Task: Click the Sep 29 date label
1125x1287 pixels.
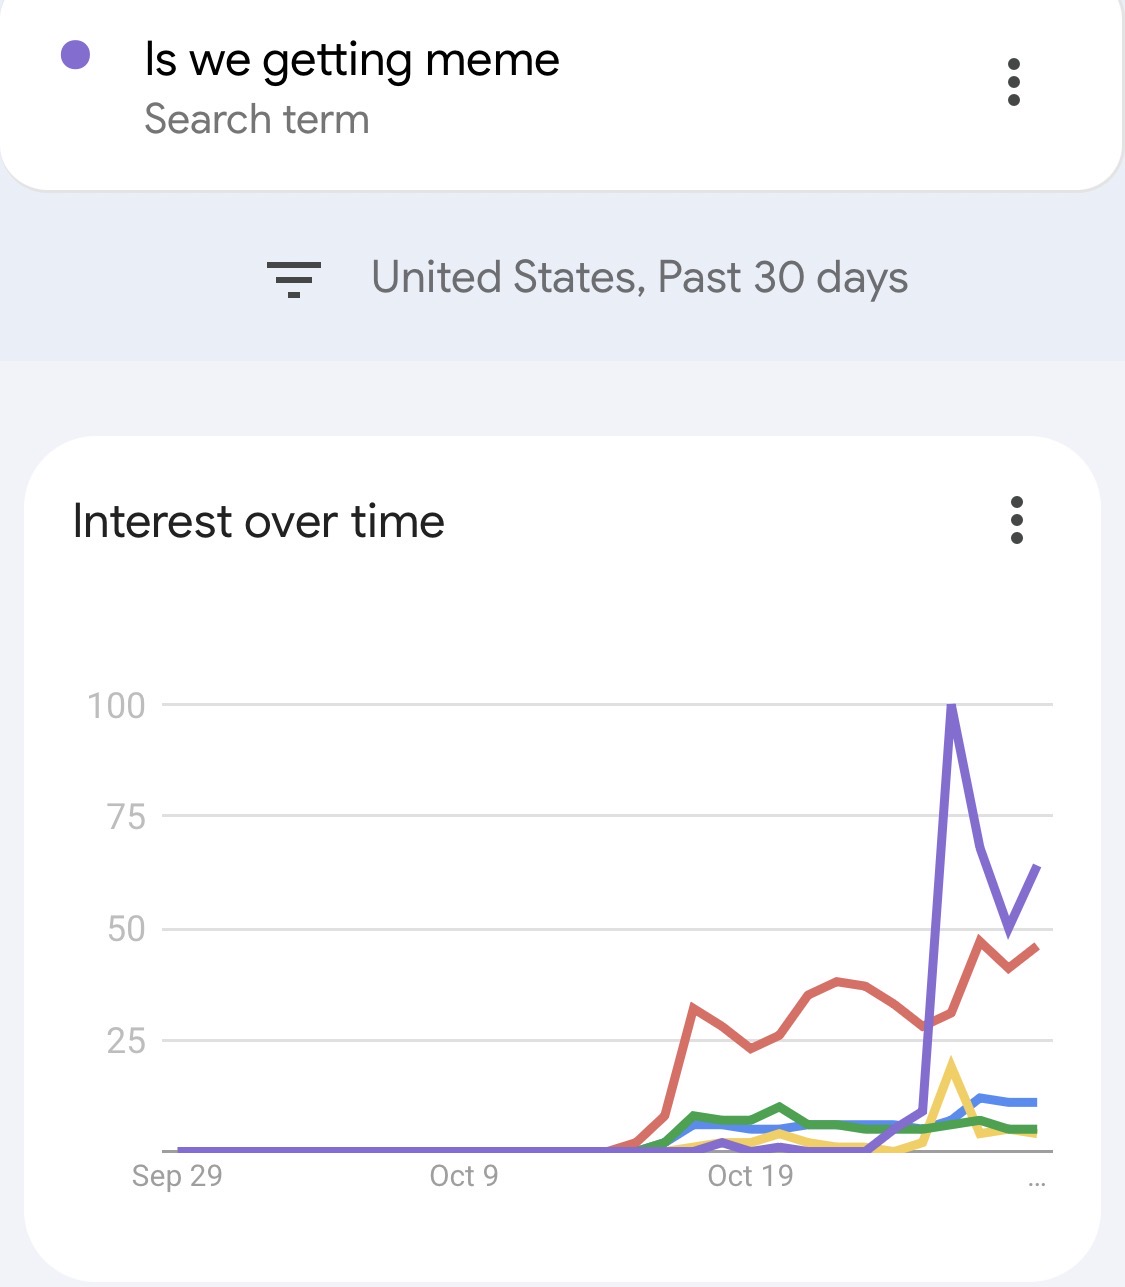Action: coord(177,1176)
